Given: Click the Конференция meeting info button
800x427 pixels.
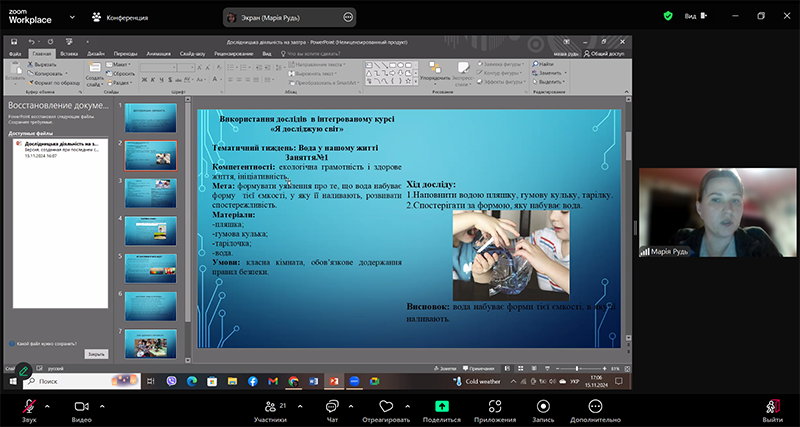Looking at the screenshot, I should coord(120,17).
